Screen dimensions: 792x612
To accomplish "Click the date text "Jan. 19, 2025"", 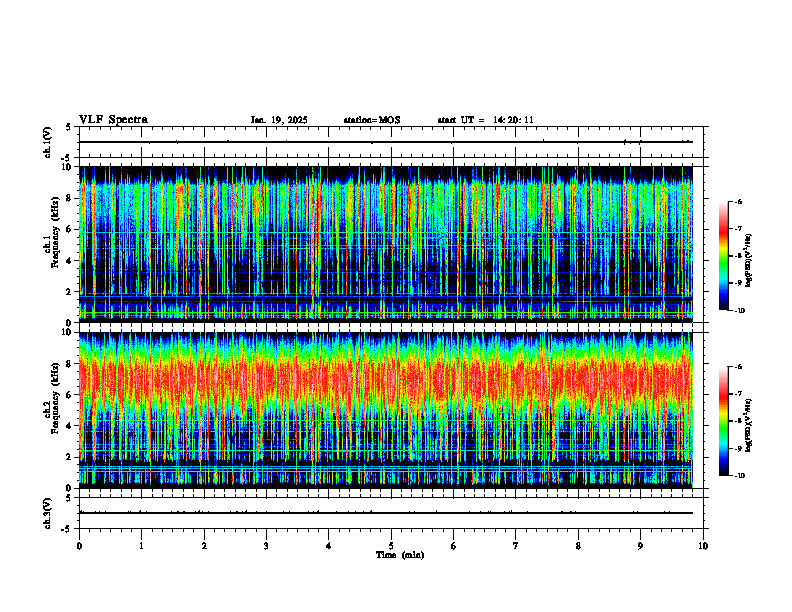I will click(279, 120).
